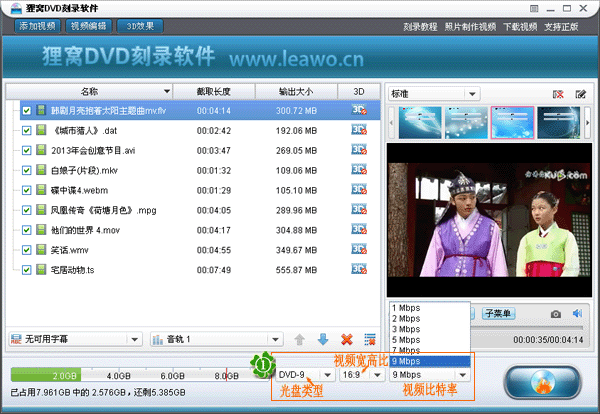This screenshot has height=414, width=600.
Task: Select 3 Mbps from bitrate list
Action: [x=430, y=329]
